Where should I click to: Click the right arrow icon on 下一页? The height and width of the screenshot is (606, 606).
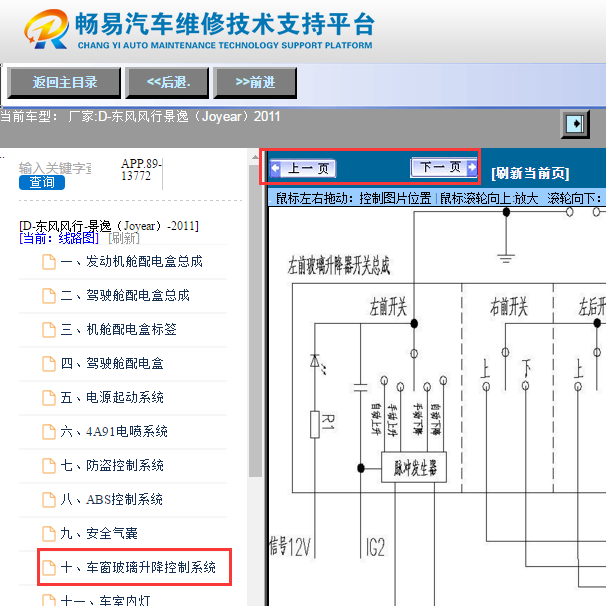472,167
